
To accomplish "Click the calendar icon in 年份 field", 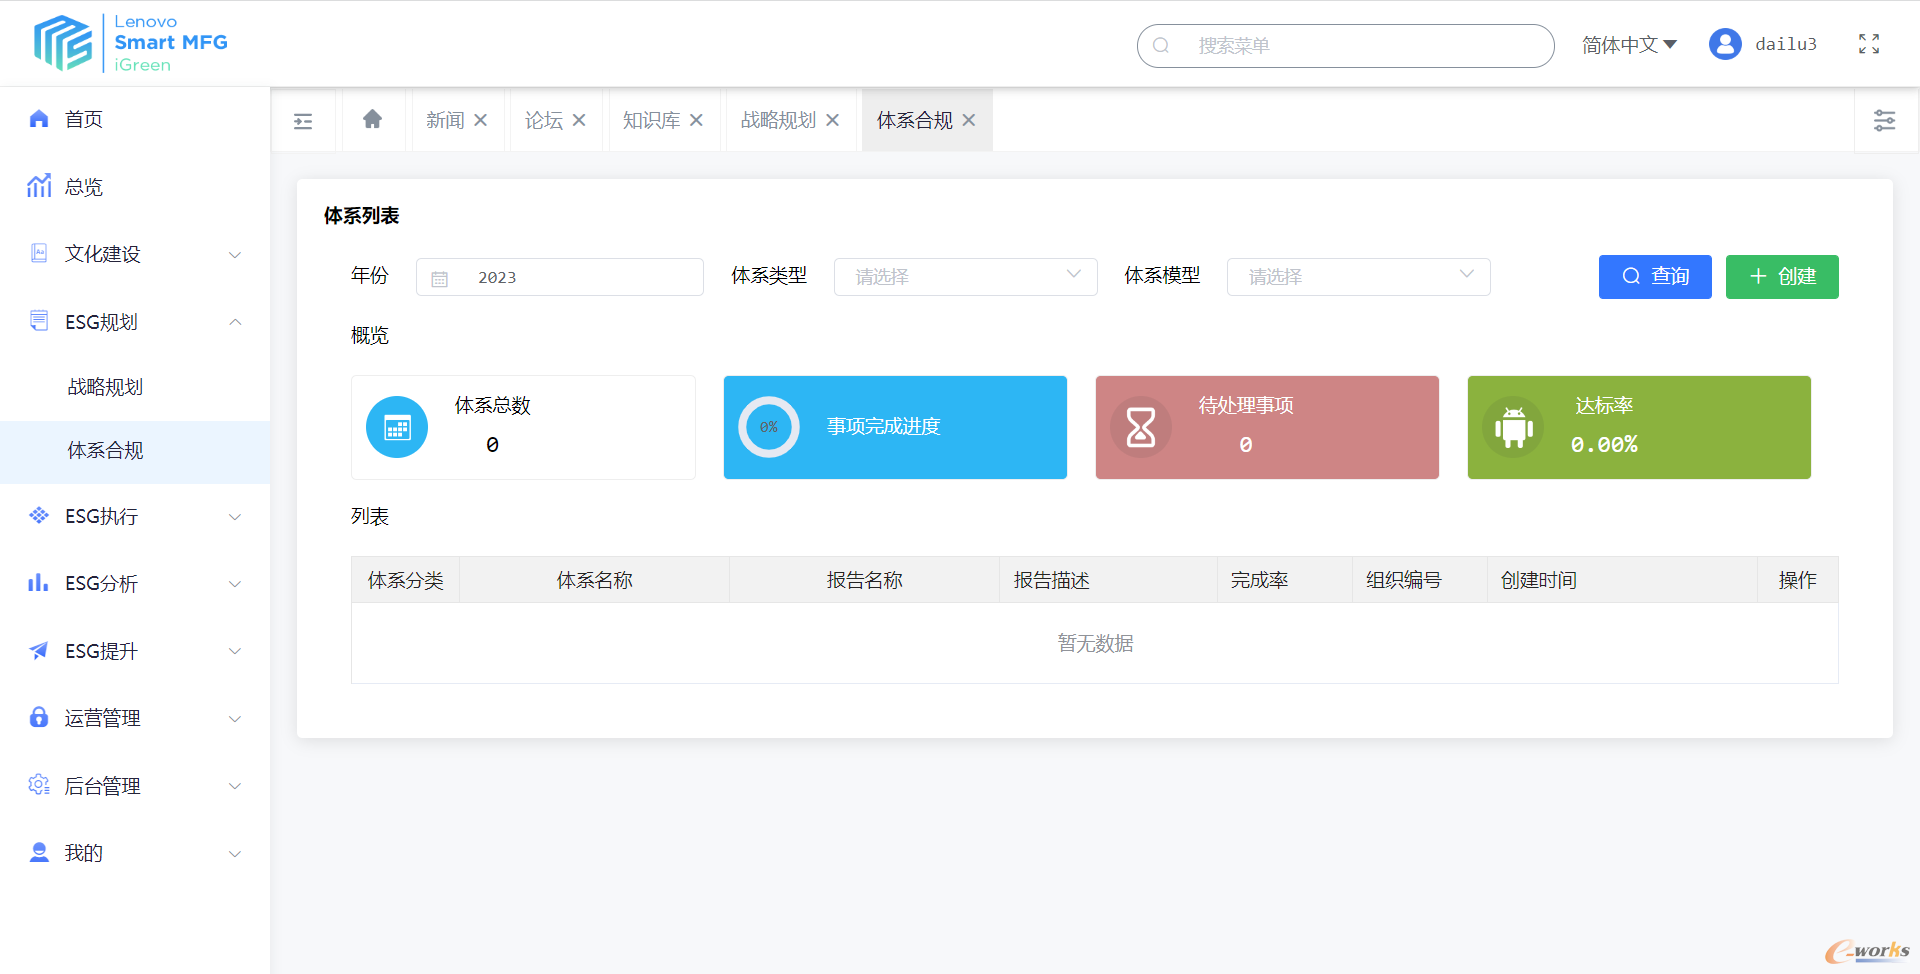I will pos(440,279).
